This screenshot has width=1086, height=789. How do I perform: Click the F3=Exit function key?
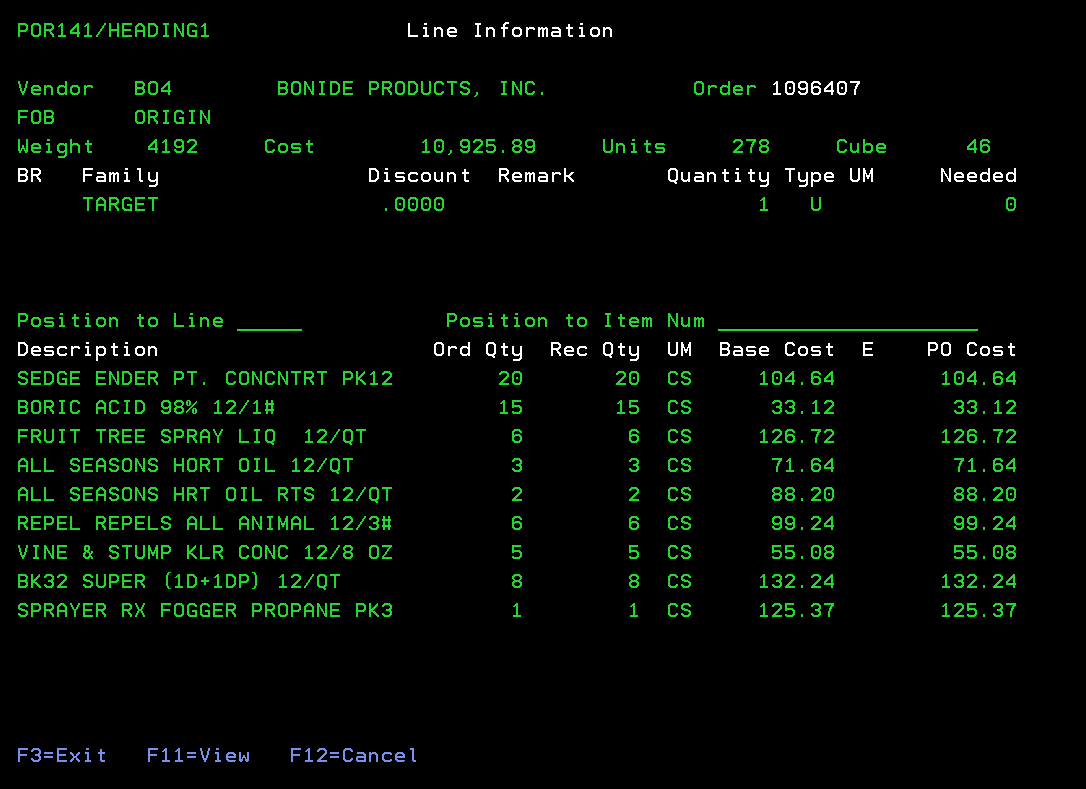(x=61, y=756)
